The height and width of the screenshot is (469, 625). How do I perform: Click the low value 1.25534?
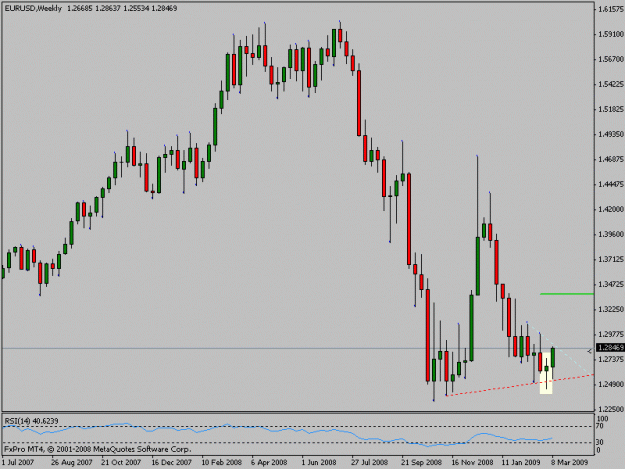coord(136,8)
